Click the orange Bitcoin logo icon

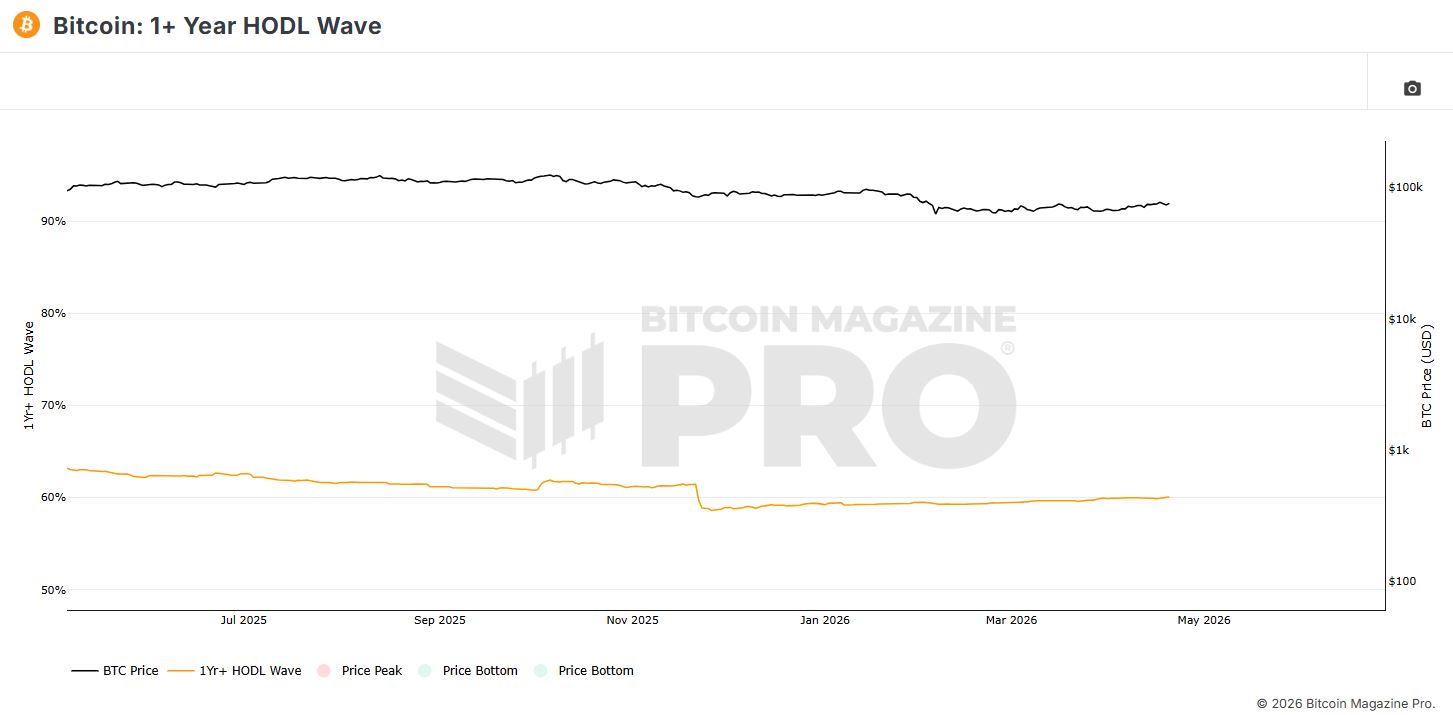(x=27, y=25)
